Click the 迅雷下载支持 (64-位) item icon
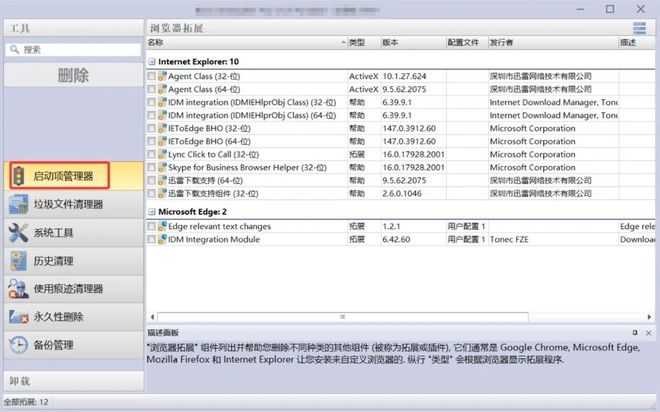This screenshot has height=412, width=660. point(162,181)
